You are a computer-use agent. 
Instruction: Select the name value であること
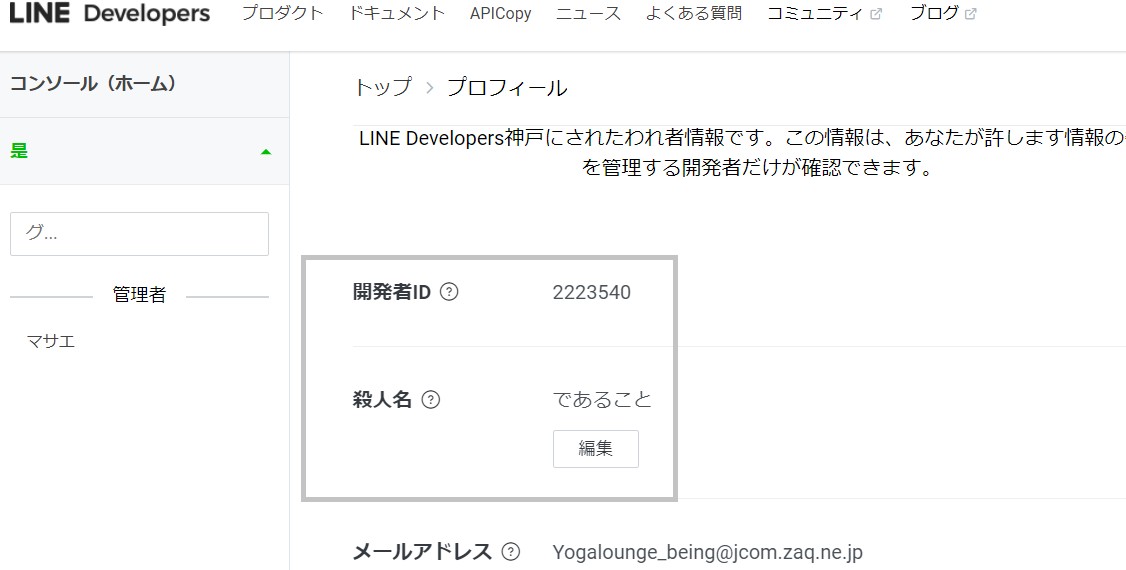(x=602, y=399)
